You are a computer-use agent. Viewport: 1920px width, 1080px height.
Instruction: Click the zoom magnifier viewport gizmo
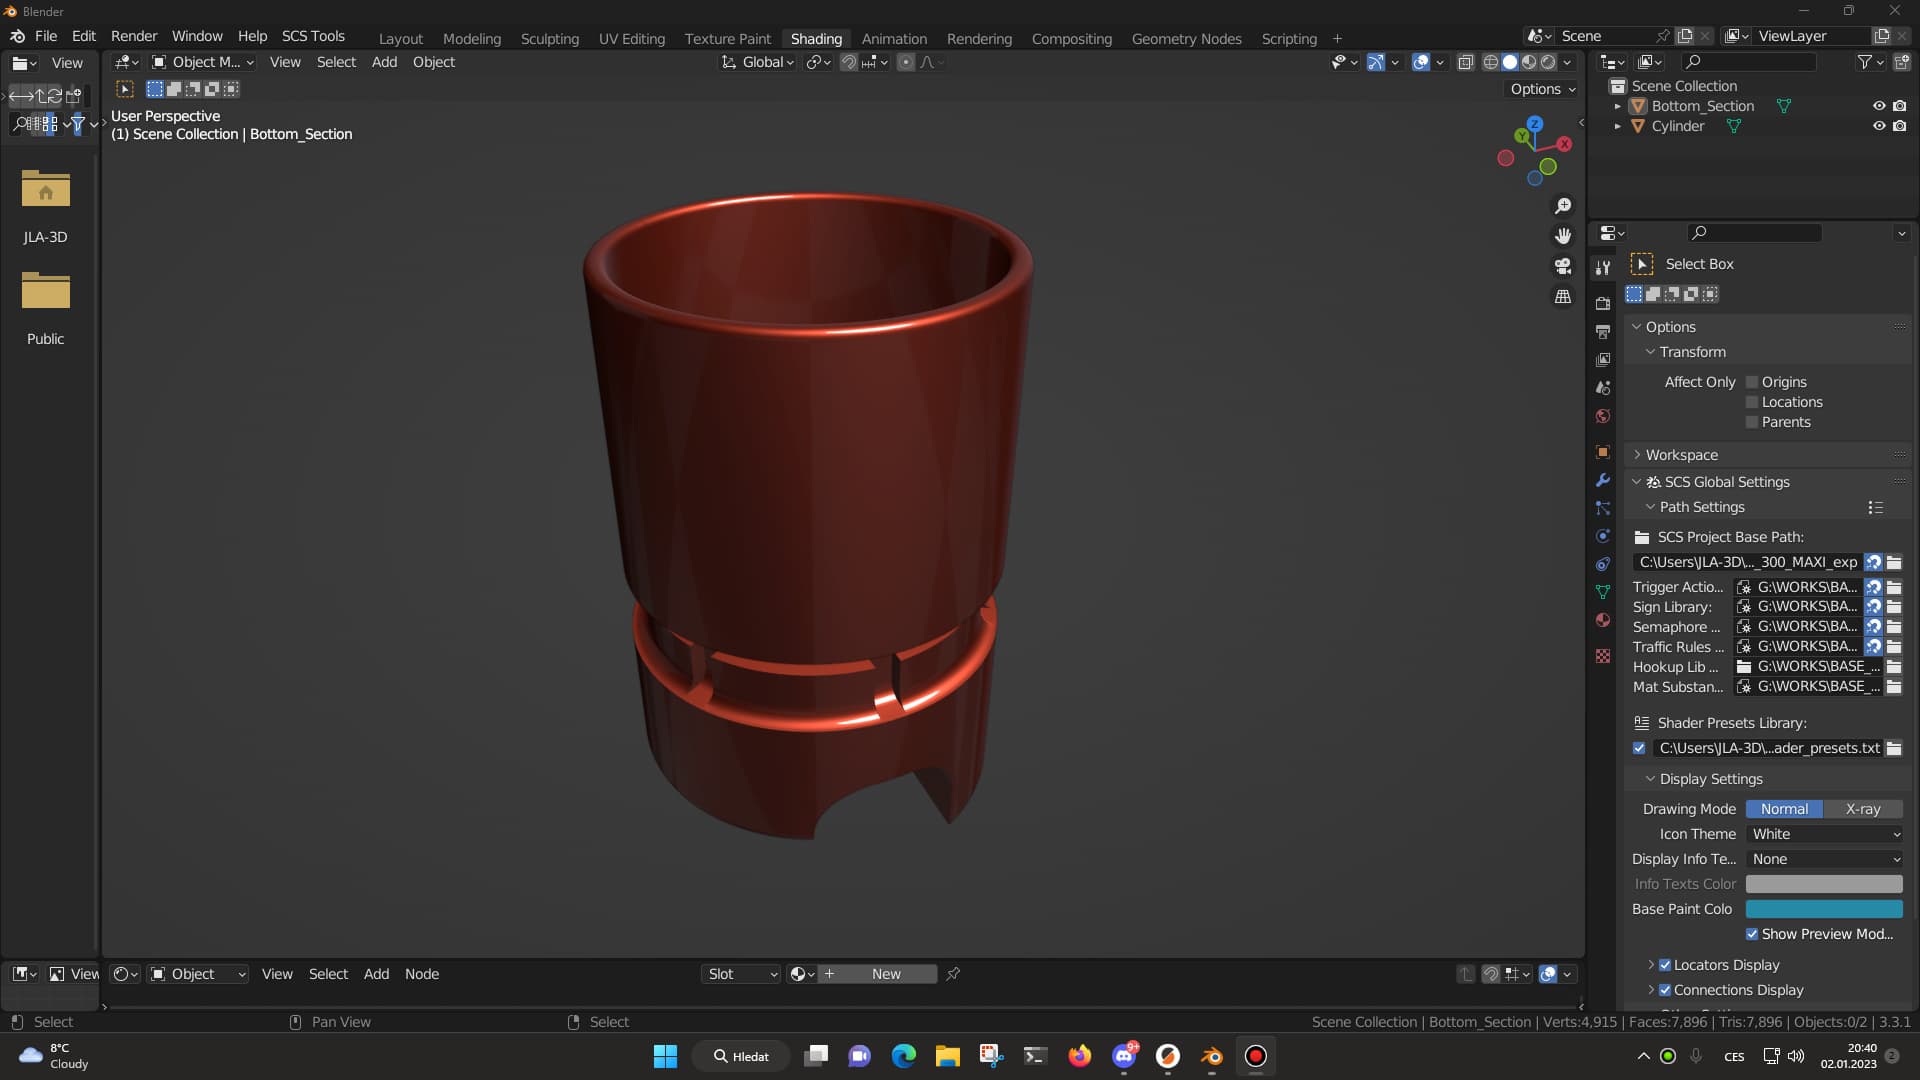click(1563, 206)
